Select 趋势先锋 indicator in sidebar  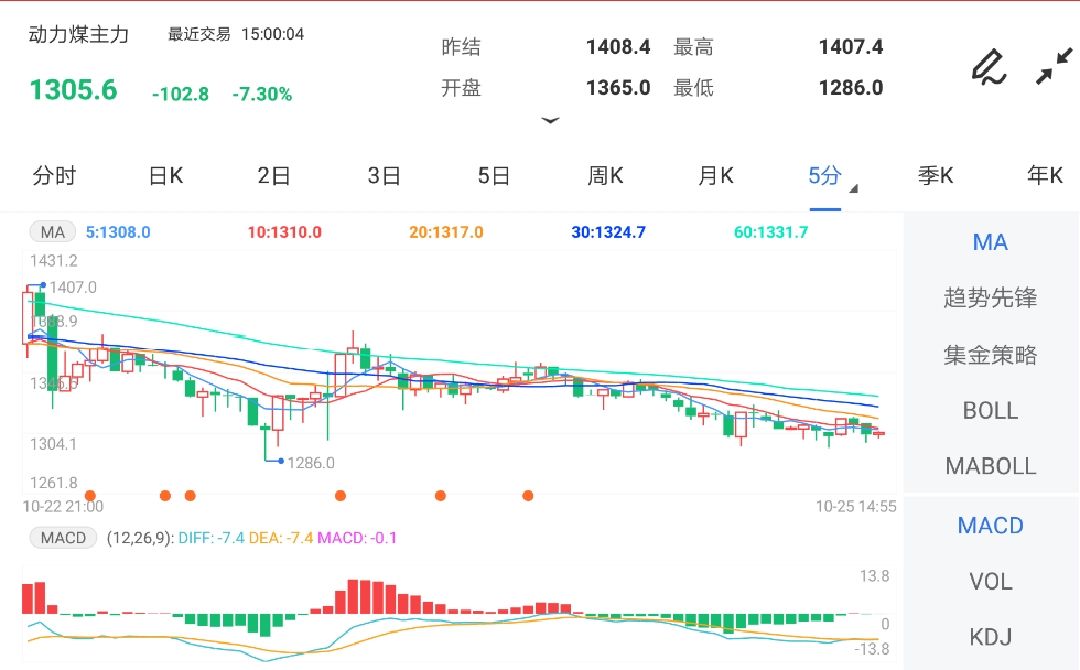tap(990, 297)
